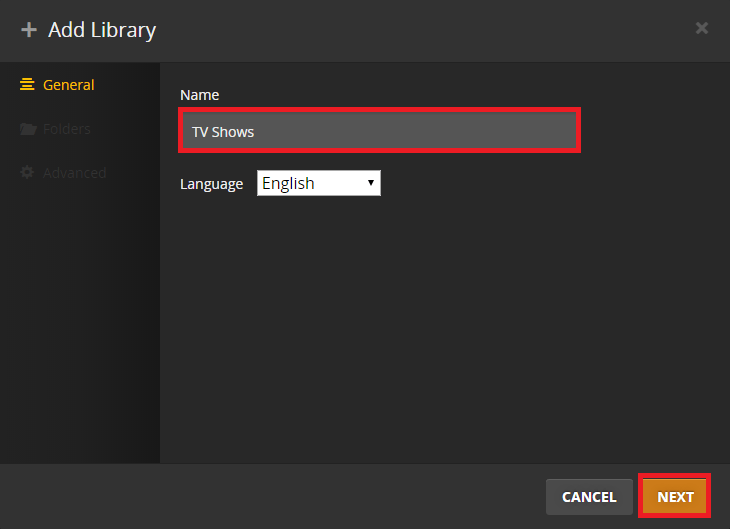
Task: Click empty footer area left of Cancel
Action: 270,497
